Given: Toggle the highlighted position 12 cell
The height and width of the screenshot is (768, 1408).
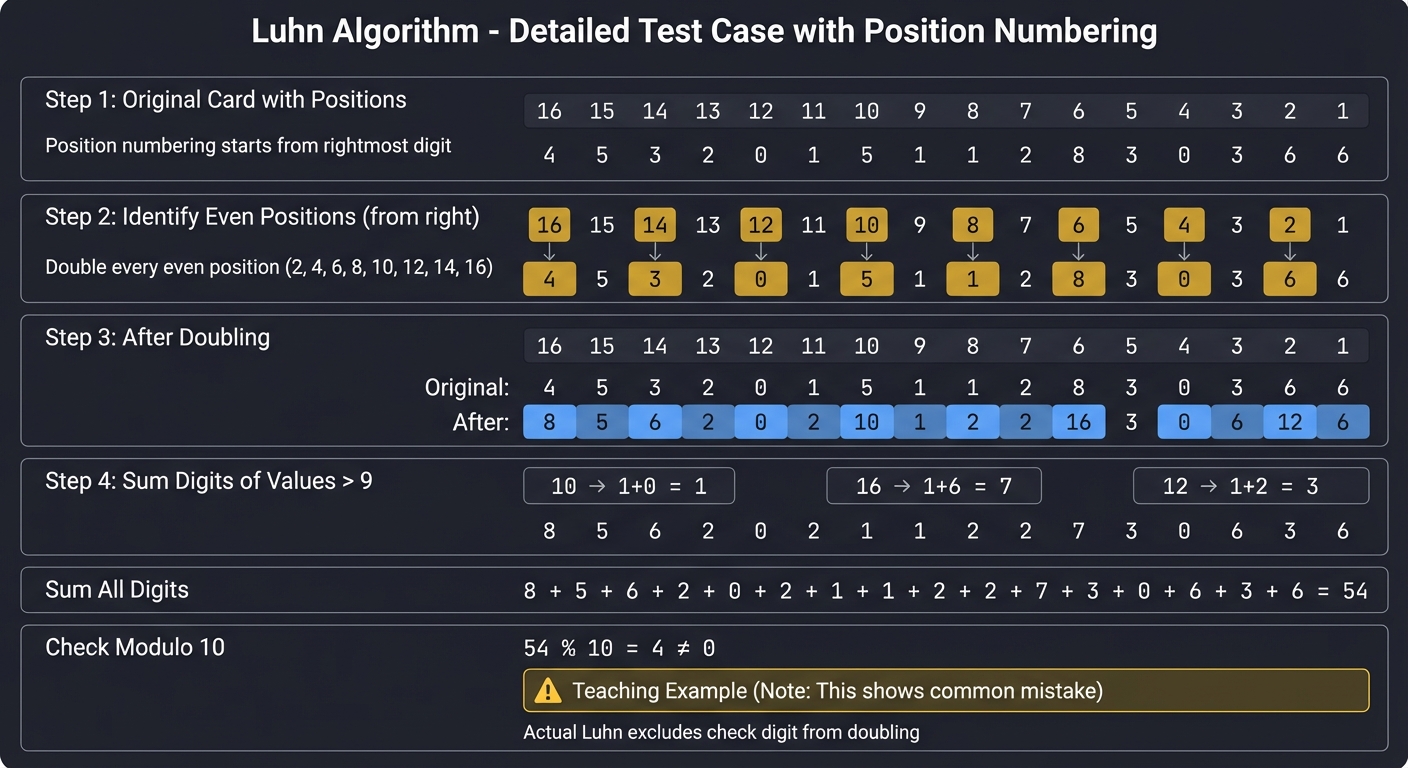Looking at the screenshot, I should (x=761, y=224).
